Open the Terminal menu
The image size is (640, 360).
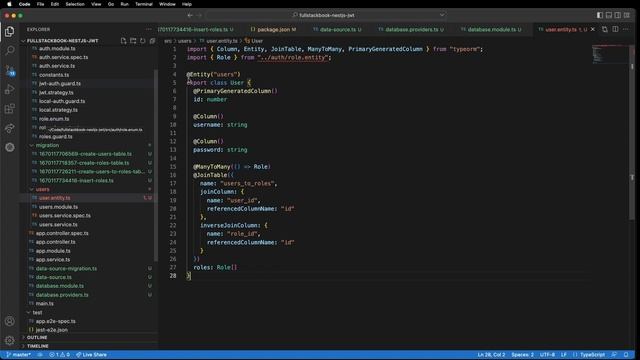pyautogui.click(x=144, y=4)
